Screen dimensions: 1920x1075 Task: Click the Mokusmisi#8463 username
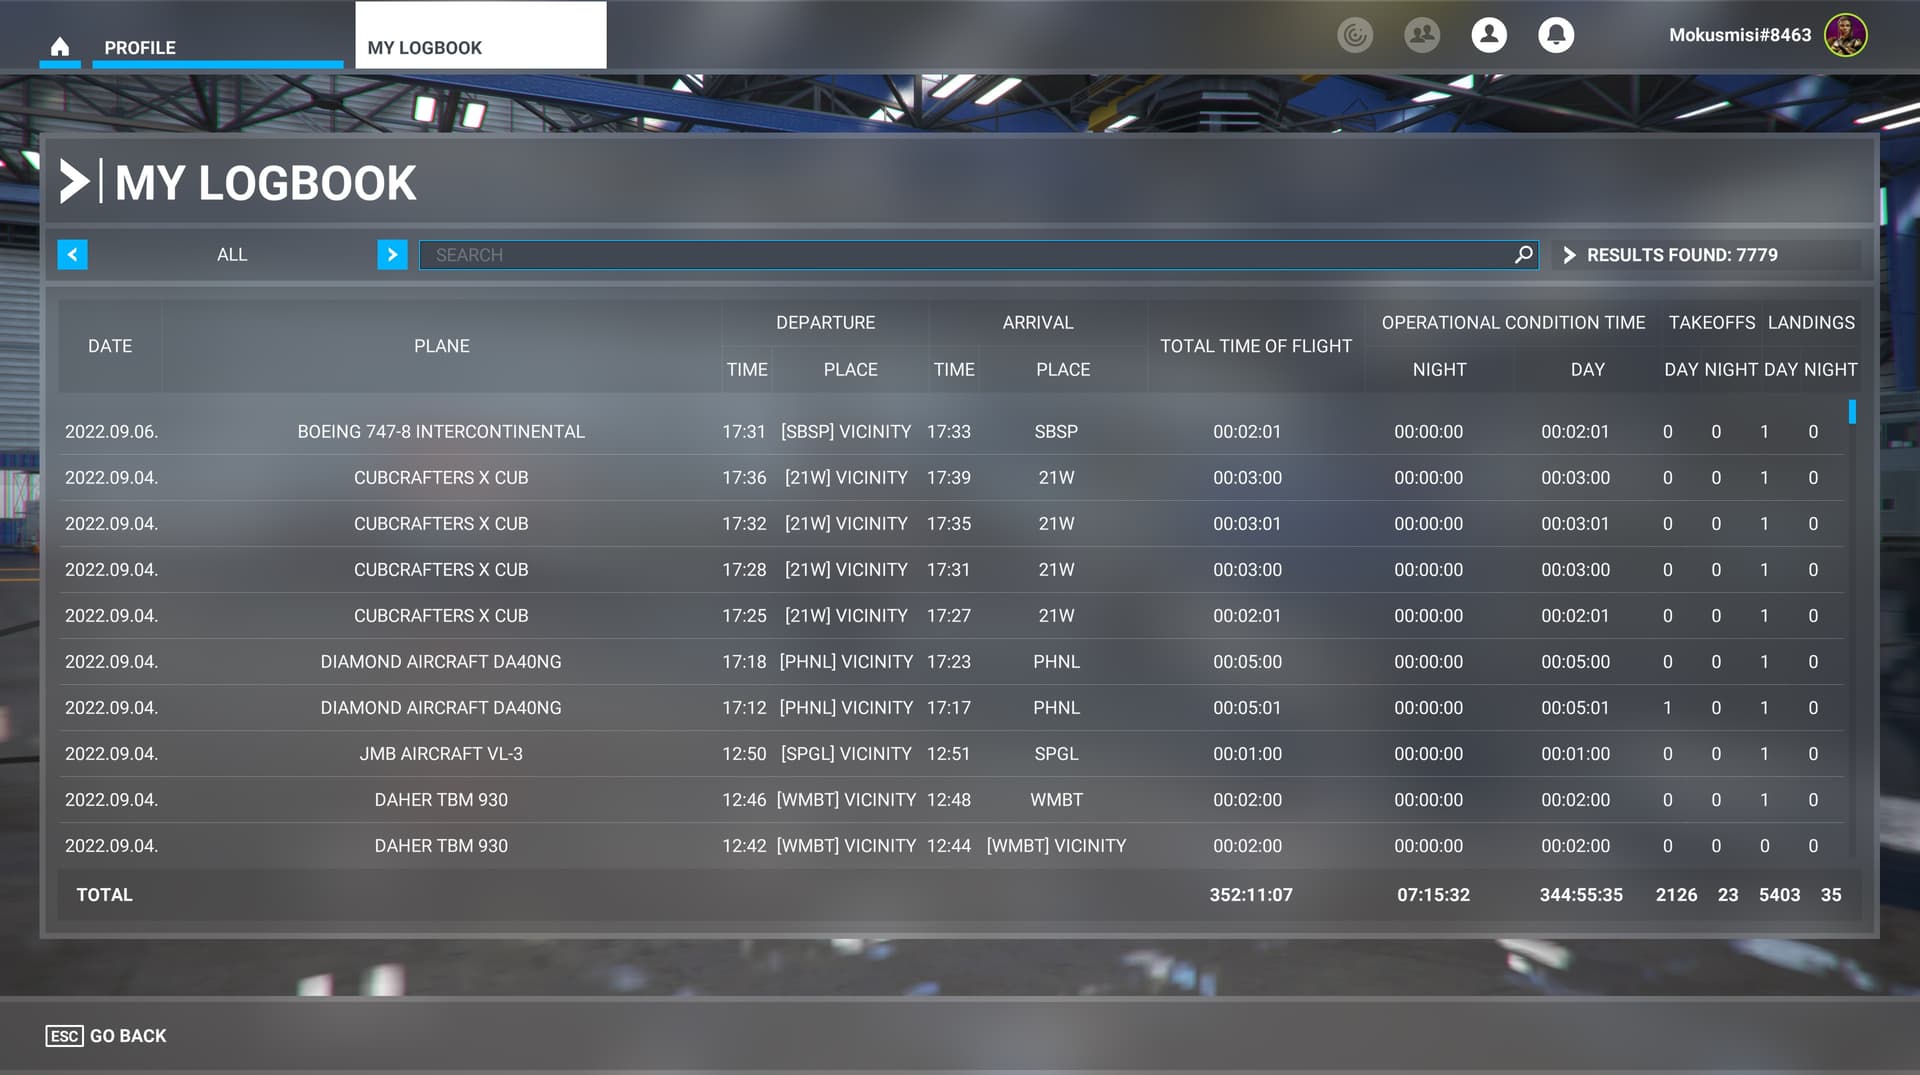(x=1738, y=34)
